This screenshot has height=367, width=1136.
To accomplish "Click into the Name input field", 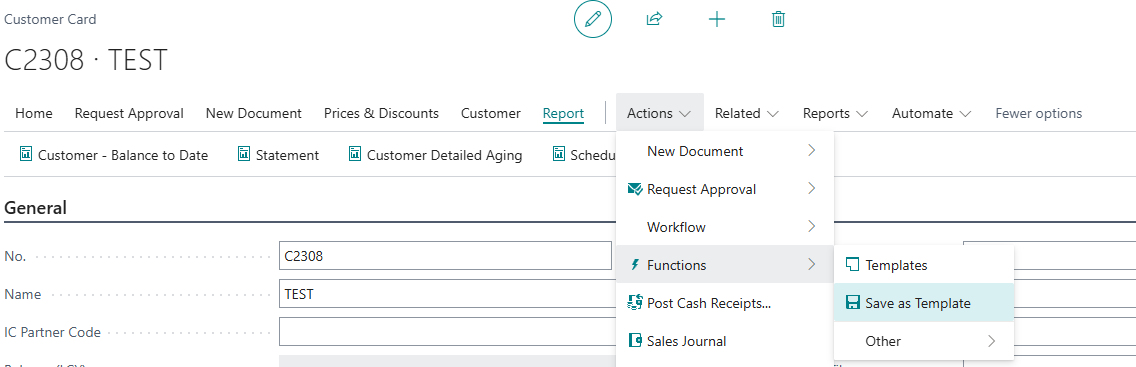I will pos(445,294).
